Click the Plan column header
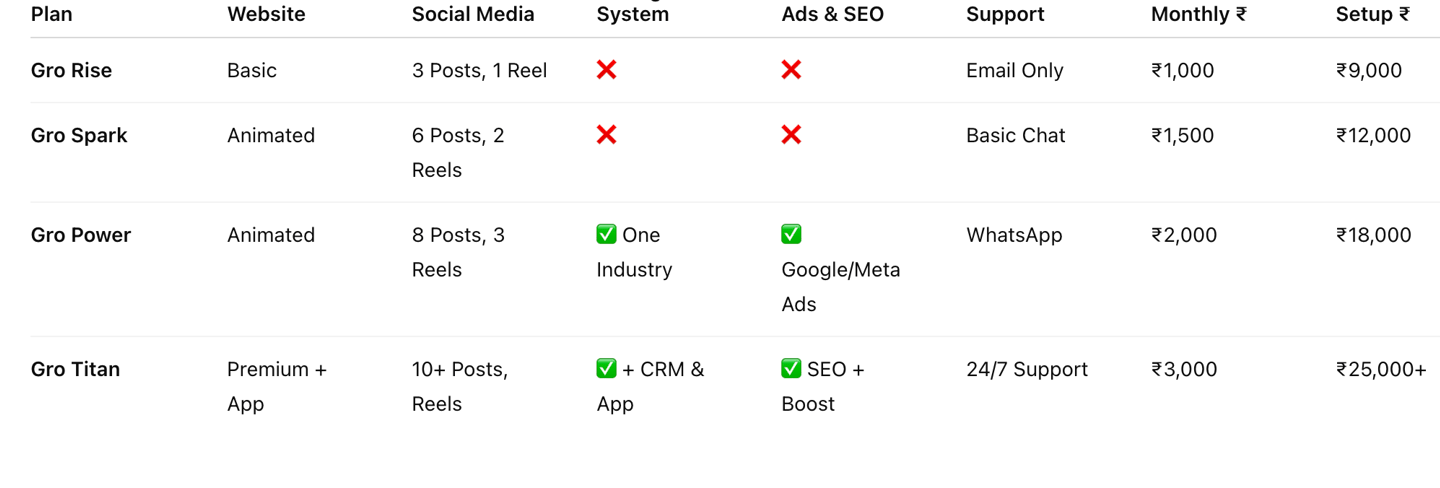This screenshot has height=488, width=1440. [52, 14]
